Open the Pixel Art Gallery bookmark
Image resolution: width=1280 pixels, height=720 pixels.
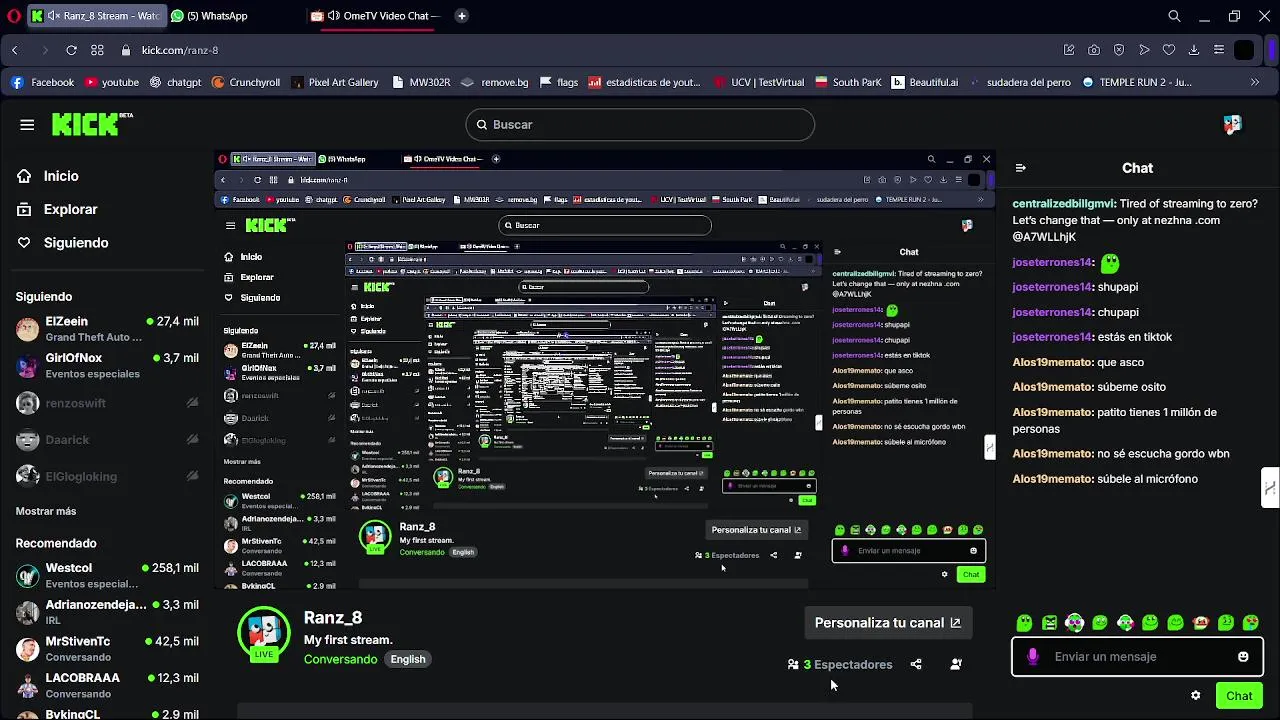point(334,82)
